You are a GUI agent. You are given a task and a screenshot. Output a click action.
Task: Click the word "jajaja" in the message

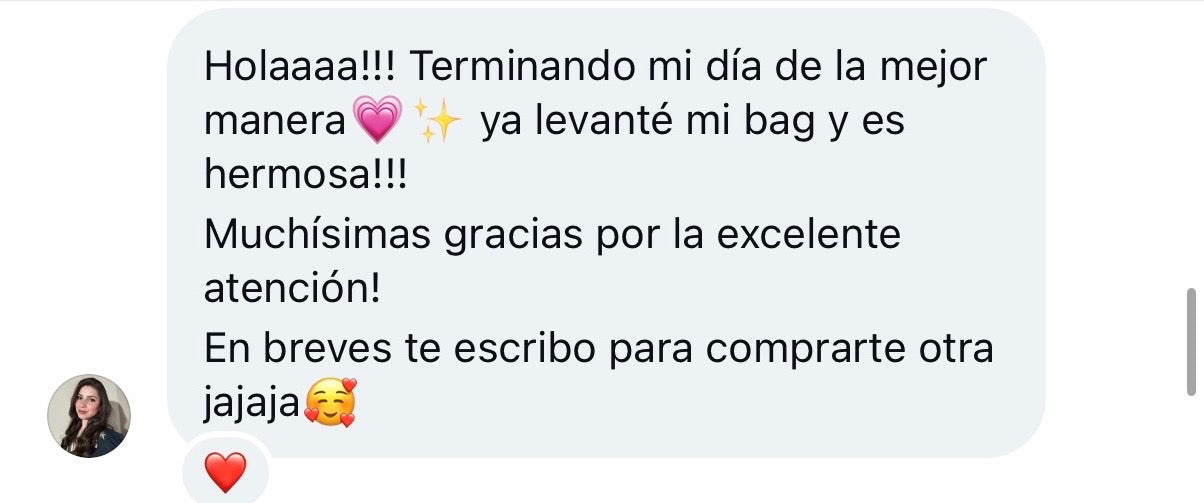point(252,405)
